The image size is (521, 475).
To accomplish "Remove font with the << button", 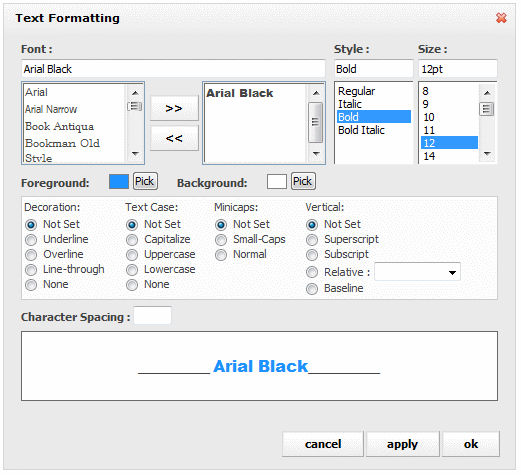I will point(174,138).
